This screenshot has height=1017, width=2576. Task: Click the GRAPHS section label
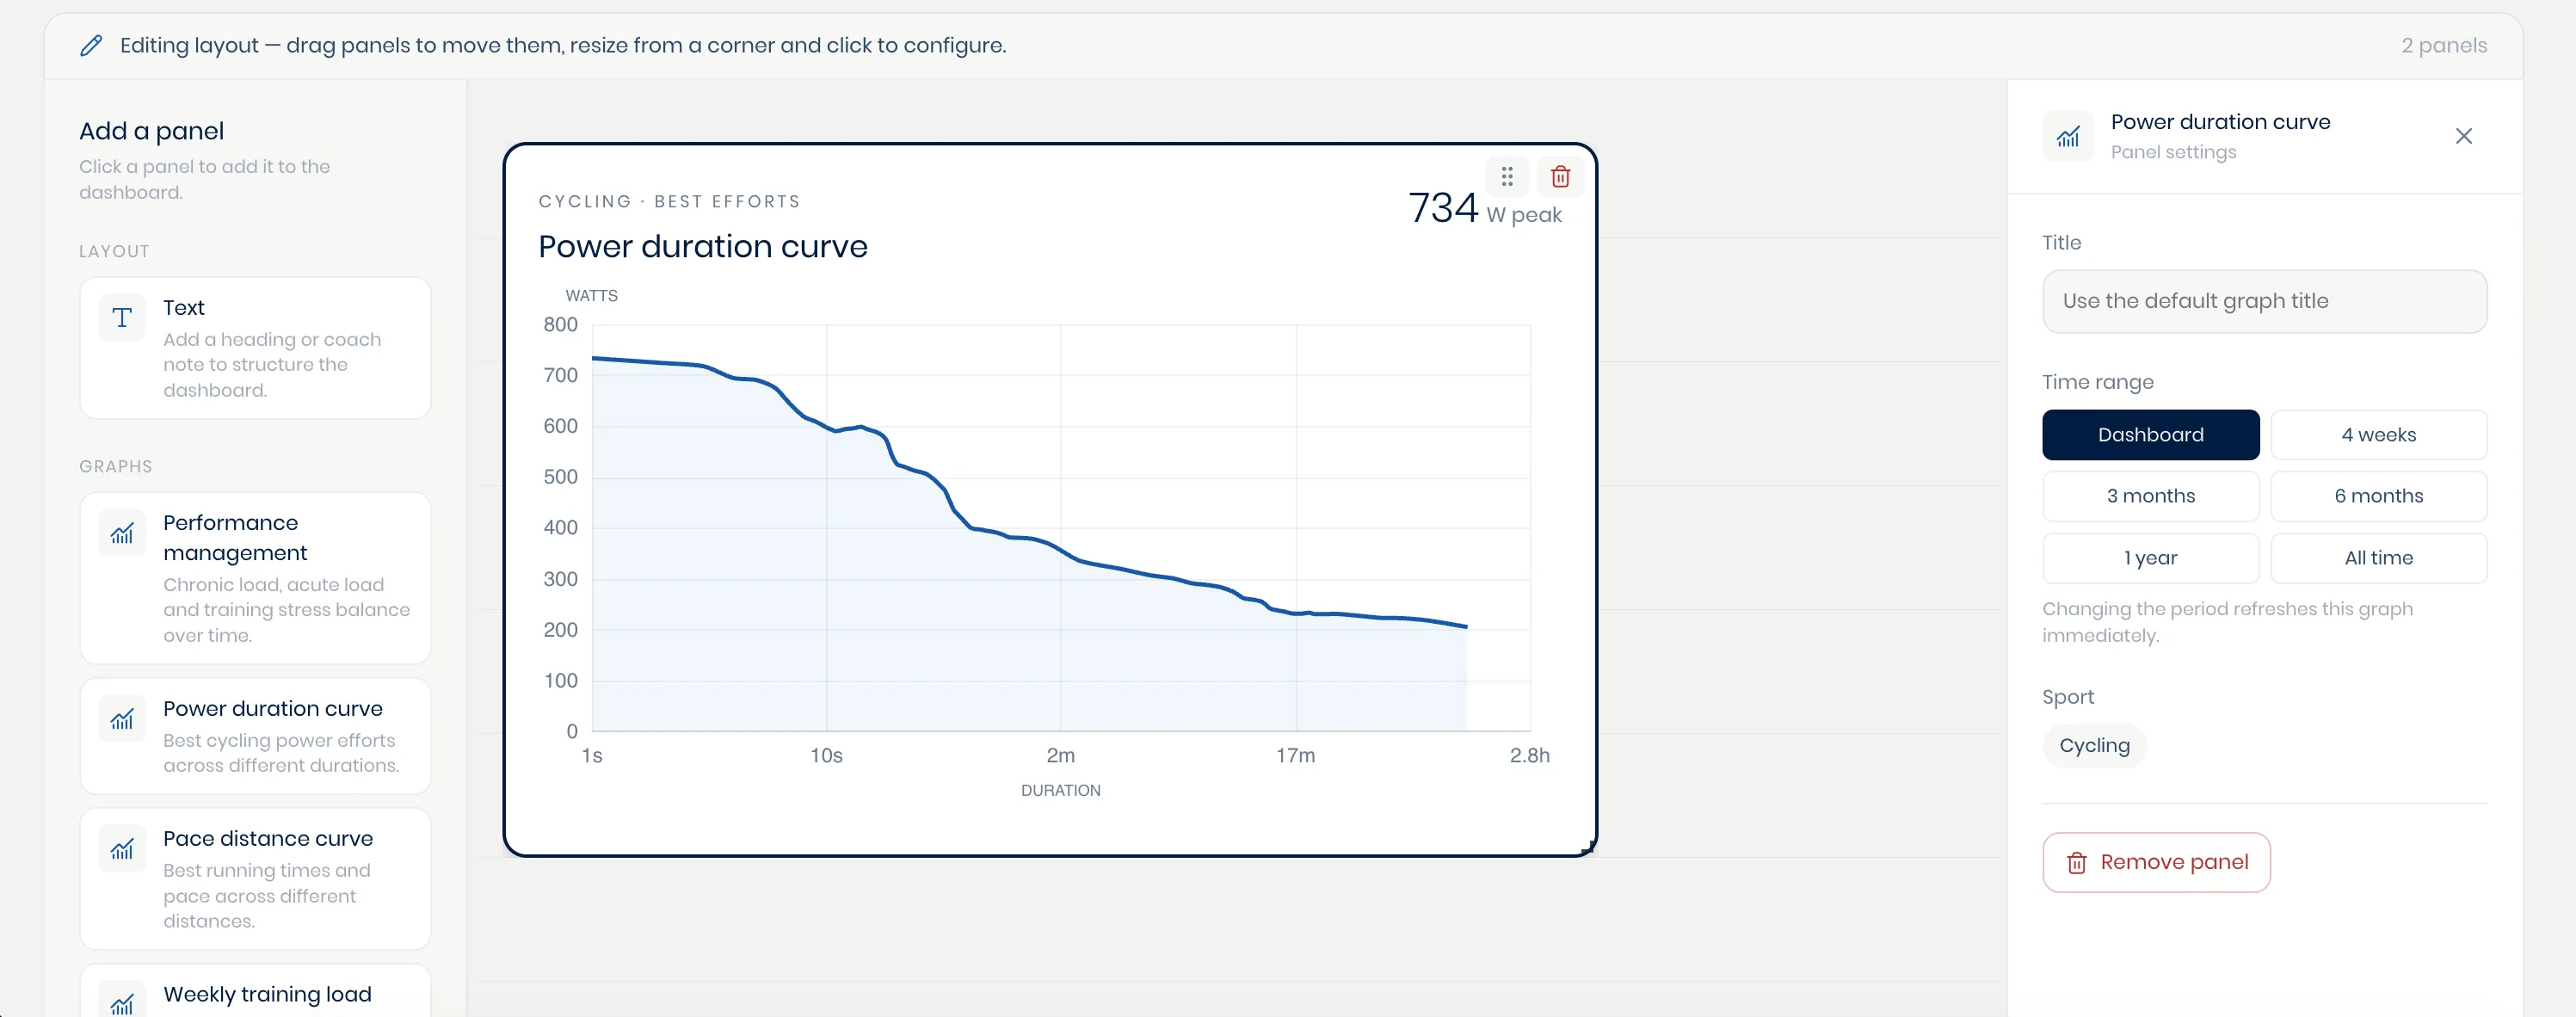pyautogui.click(x=116, y=467)
